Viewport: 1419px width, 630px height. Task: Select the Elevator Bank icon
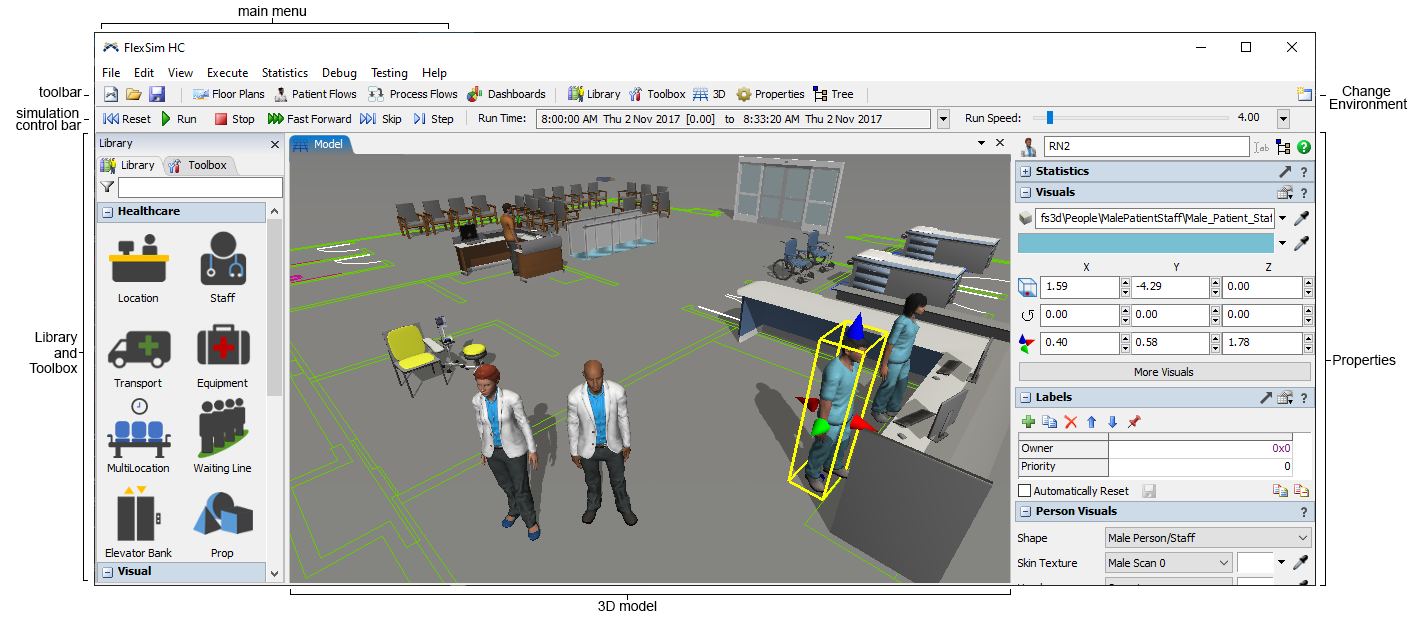[138, 516]
